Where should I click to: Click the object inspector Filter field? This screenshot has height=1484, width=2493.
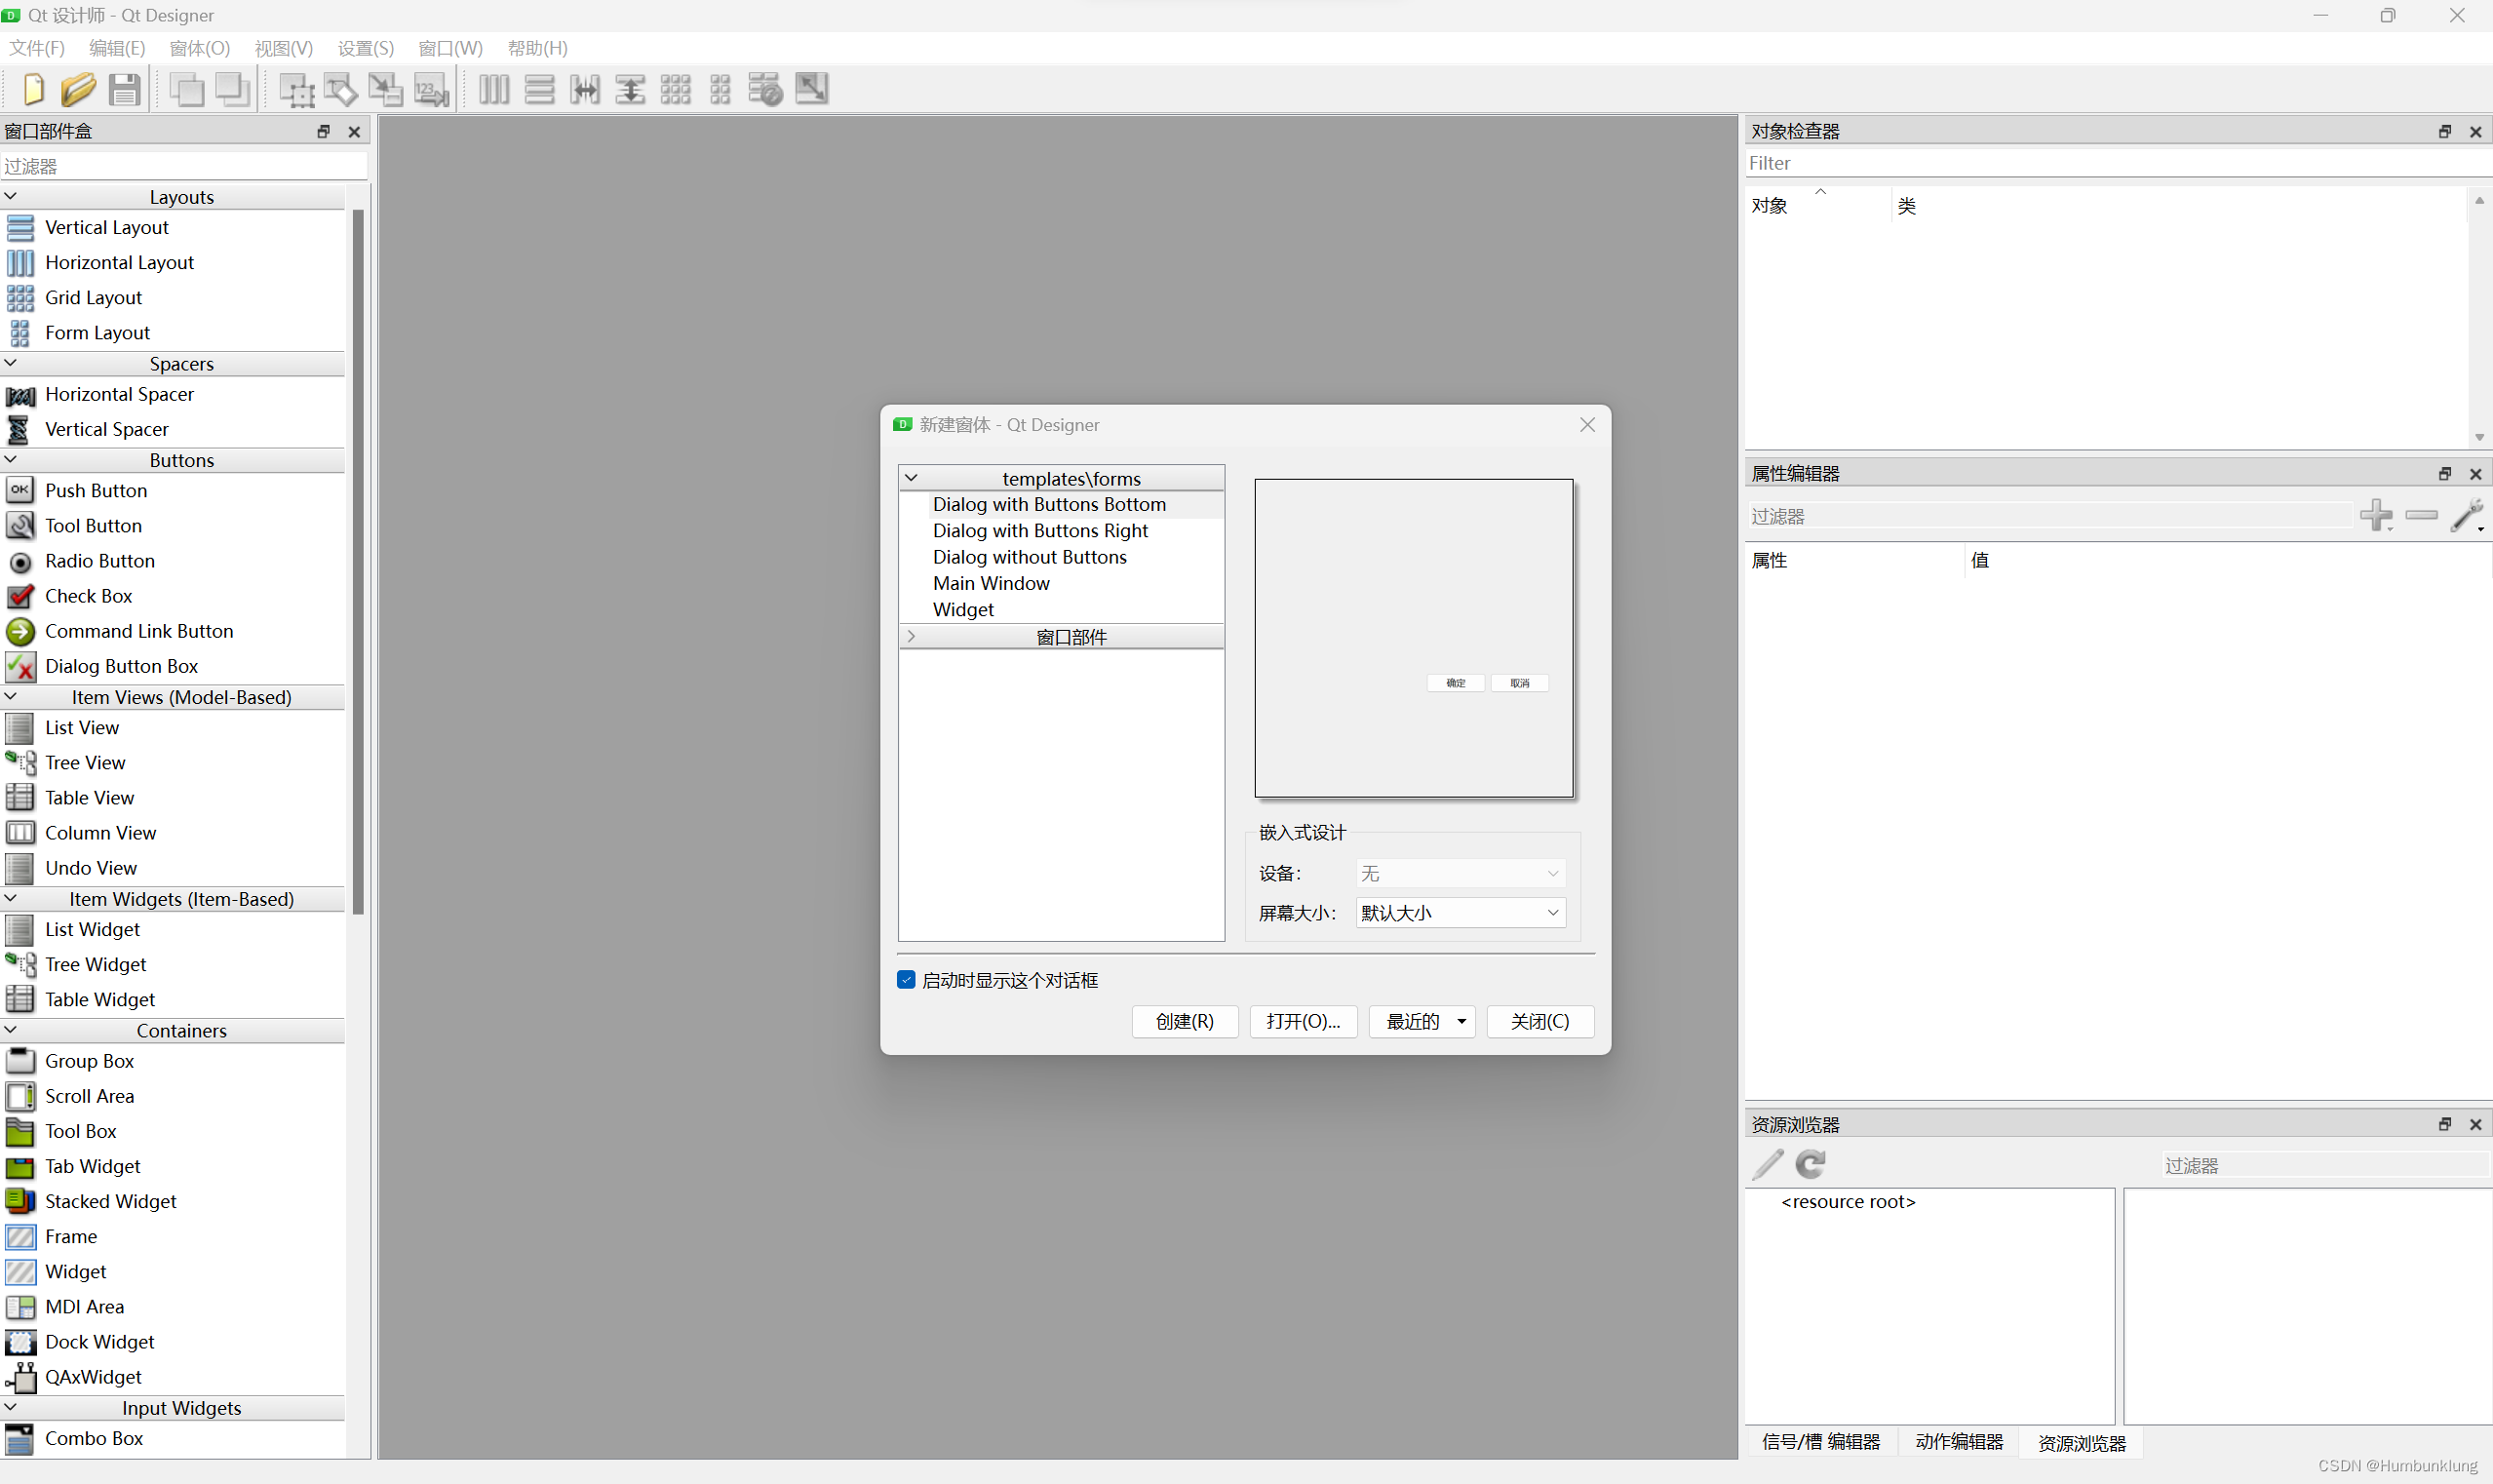pyautogui.click(x=2118, y=163)
